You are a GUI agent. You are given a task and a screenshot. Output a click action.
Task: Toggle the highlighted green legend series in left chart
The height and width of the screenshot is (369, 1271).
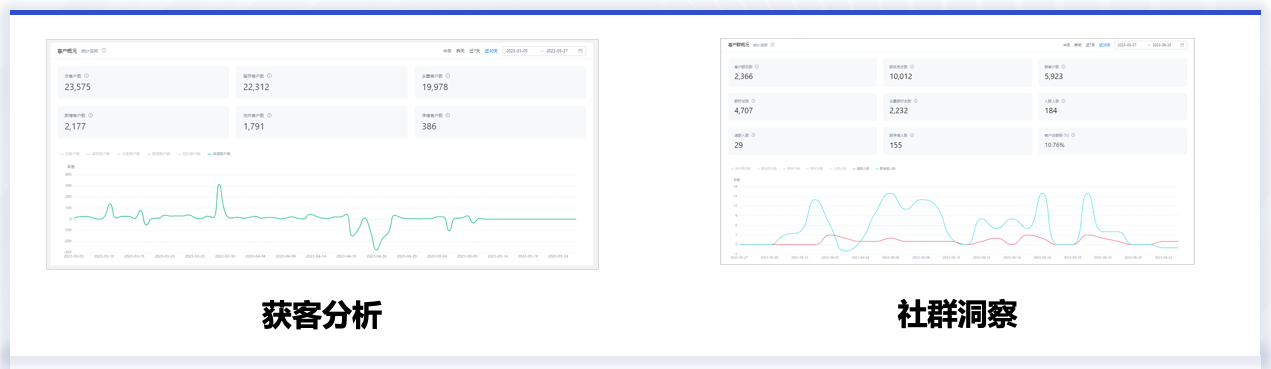click(x=219, y=153)
